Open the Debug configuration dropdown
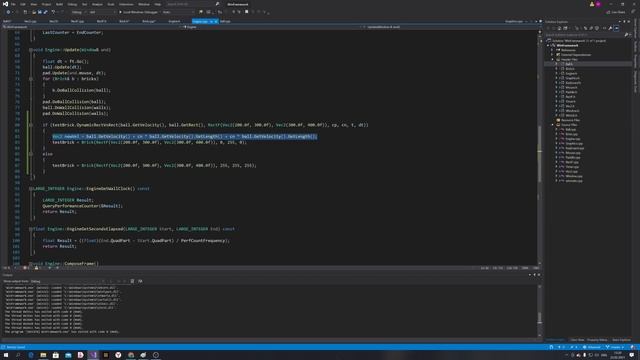 78,12
